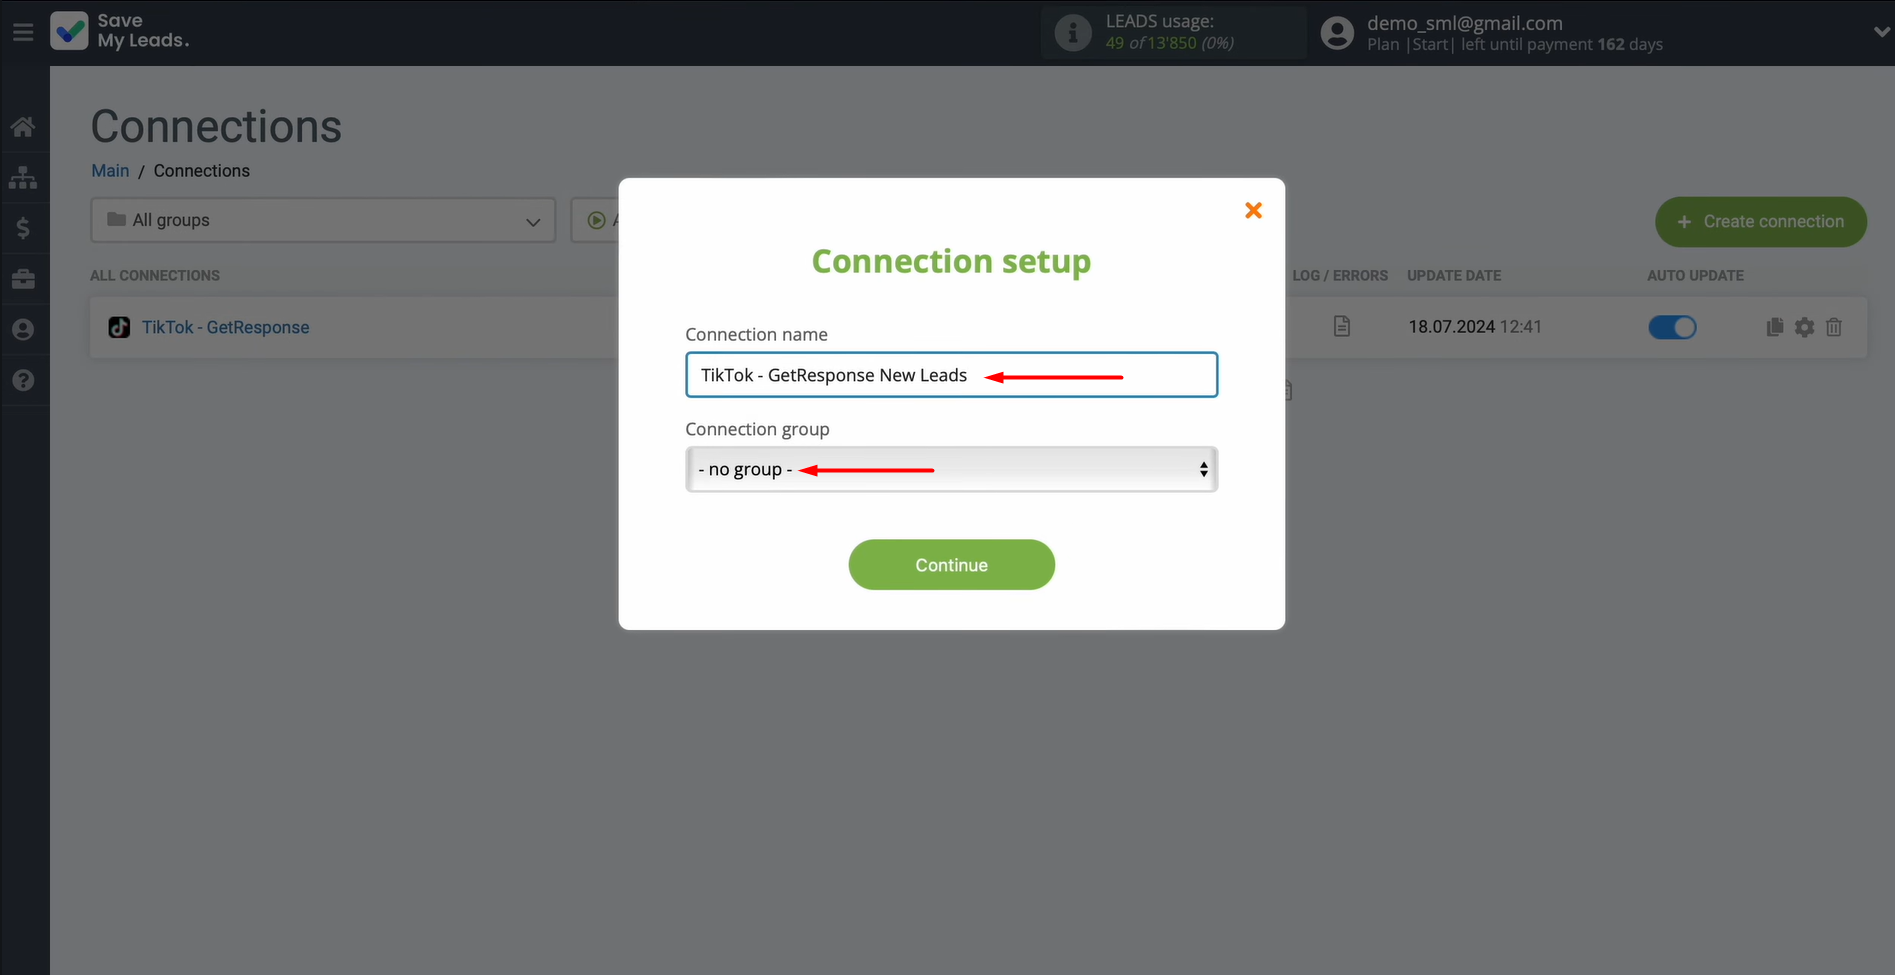Click the briefcase icon in the sidebar

point(23,279)
